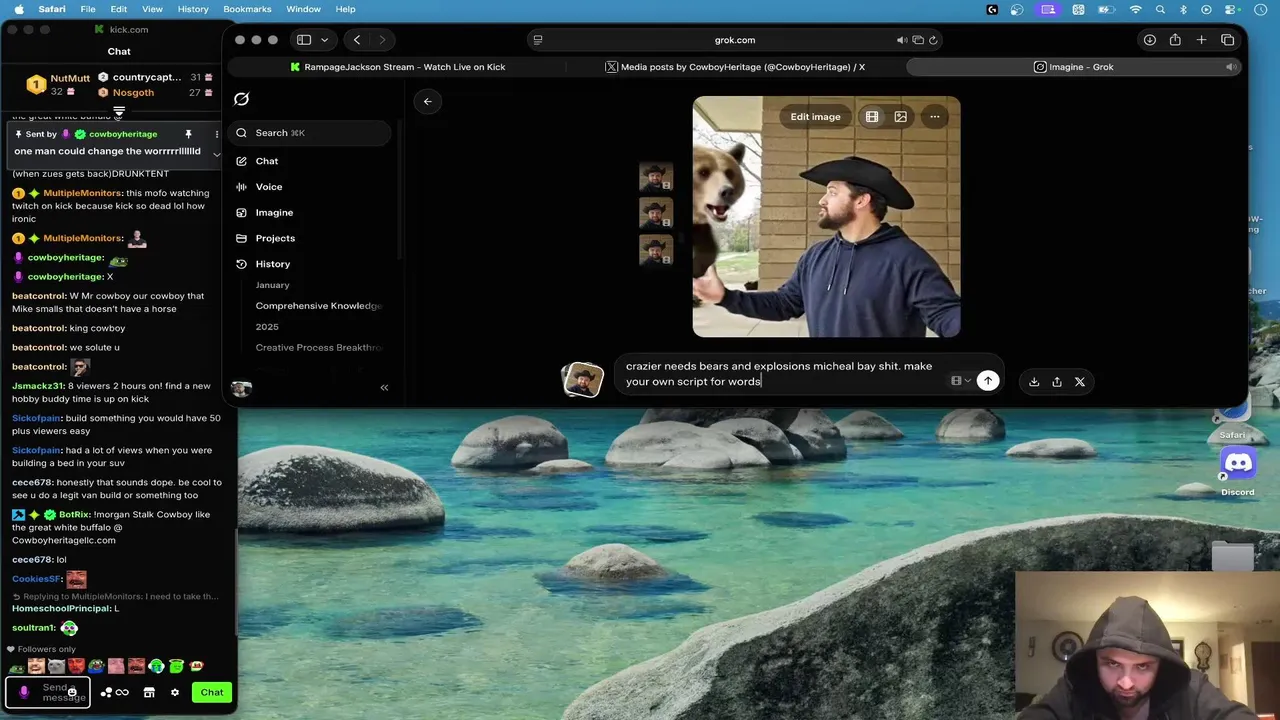Click the Edit image button
This screenshot has height=720, width=1280.
pos(815,117)
